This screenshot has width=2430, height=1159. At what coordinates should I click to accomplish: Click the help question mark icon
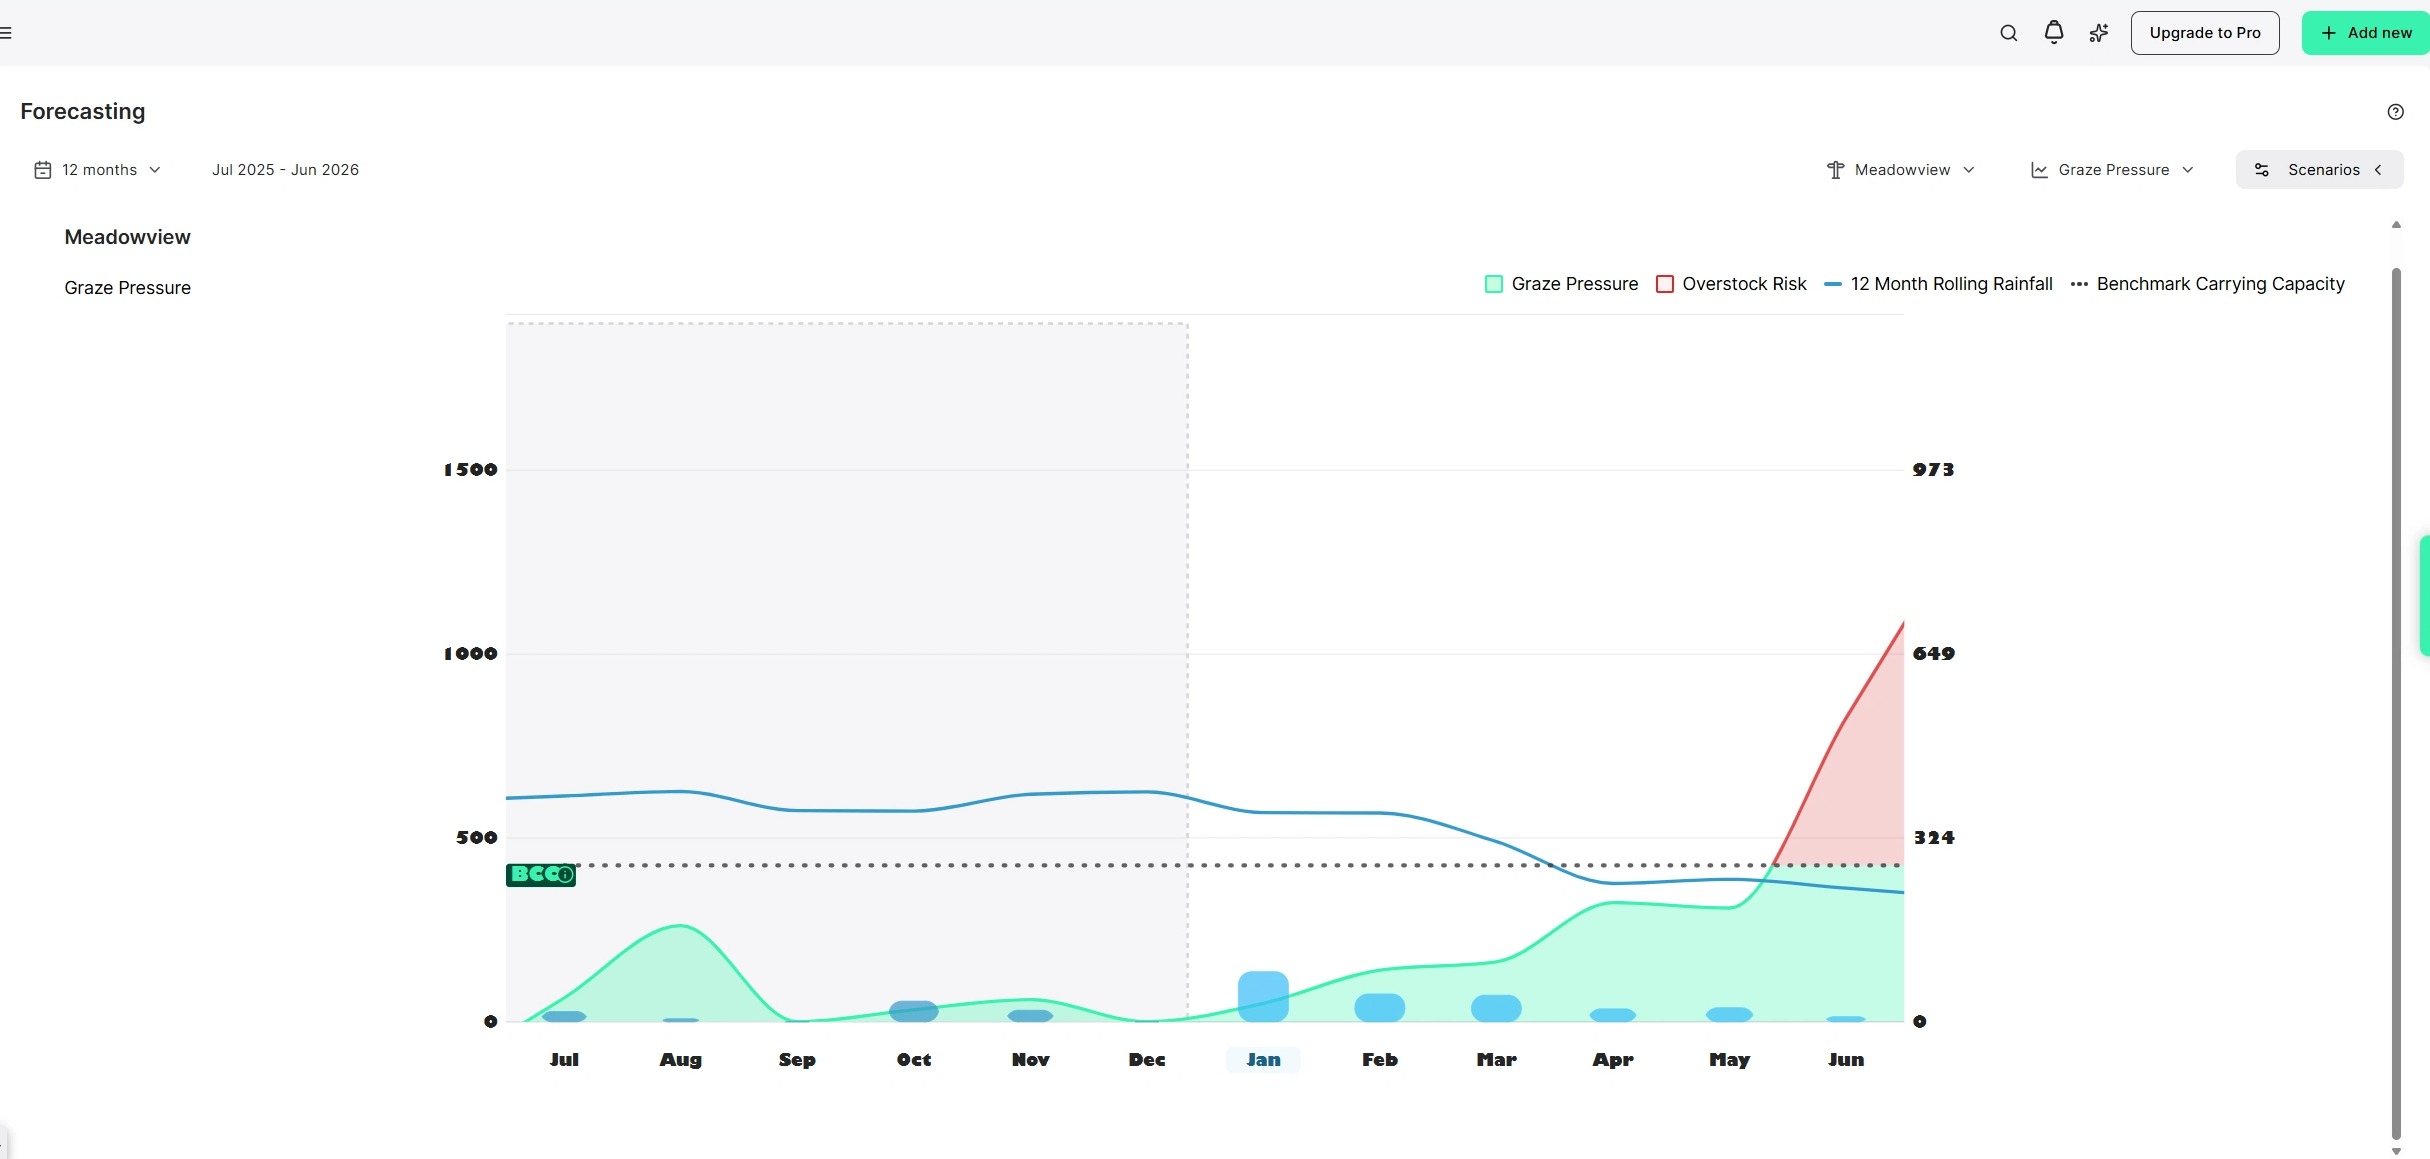click(2395, 112)
